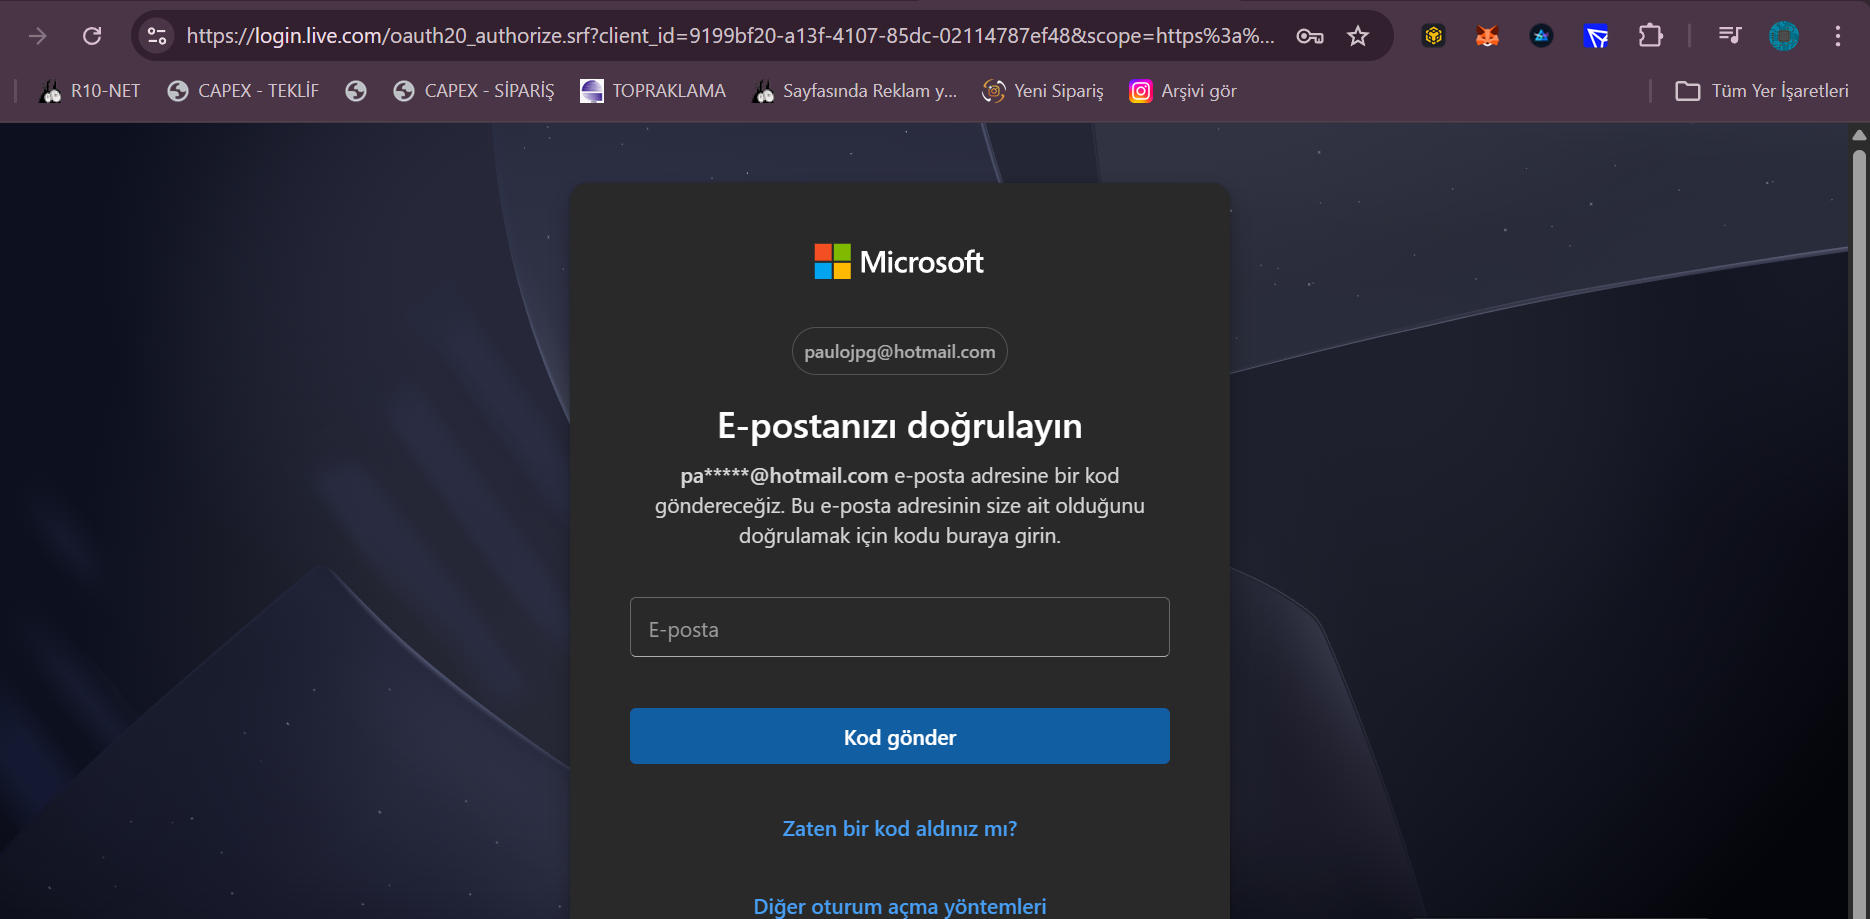Open the blue cursor extension icon
Image resolution: width=1870 pixels, height=919 pixels.
pos(1596,36)
